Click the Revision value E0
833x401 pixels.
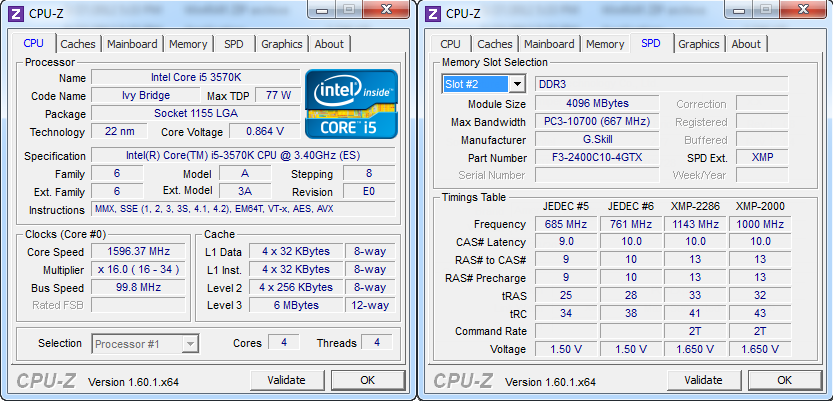369,191
